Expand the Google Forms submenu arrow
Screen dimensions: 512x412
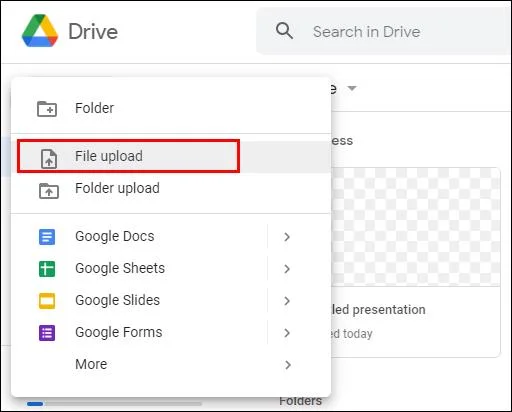coord(287,333)
